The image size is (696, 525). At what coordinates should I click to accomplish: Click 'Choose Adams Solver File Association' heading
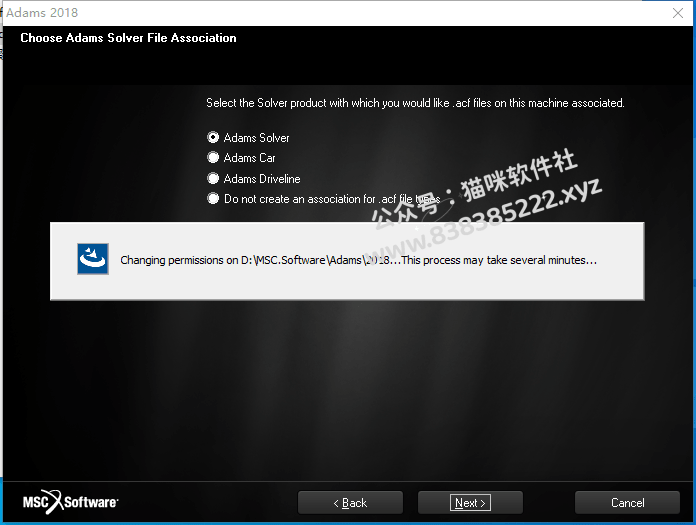click(x=128, y=38)
